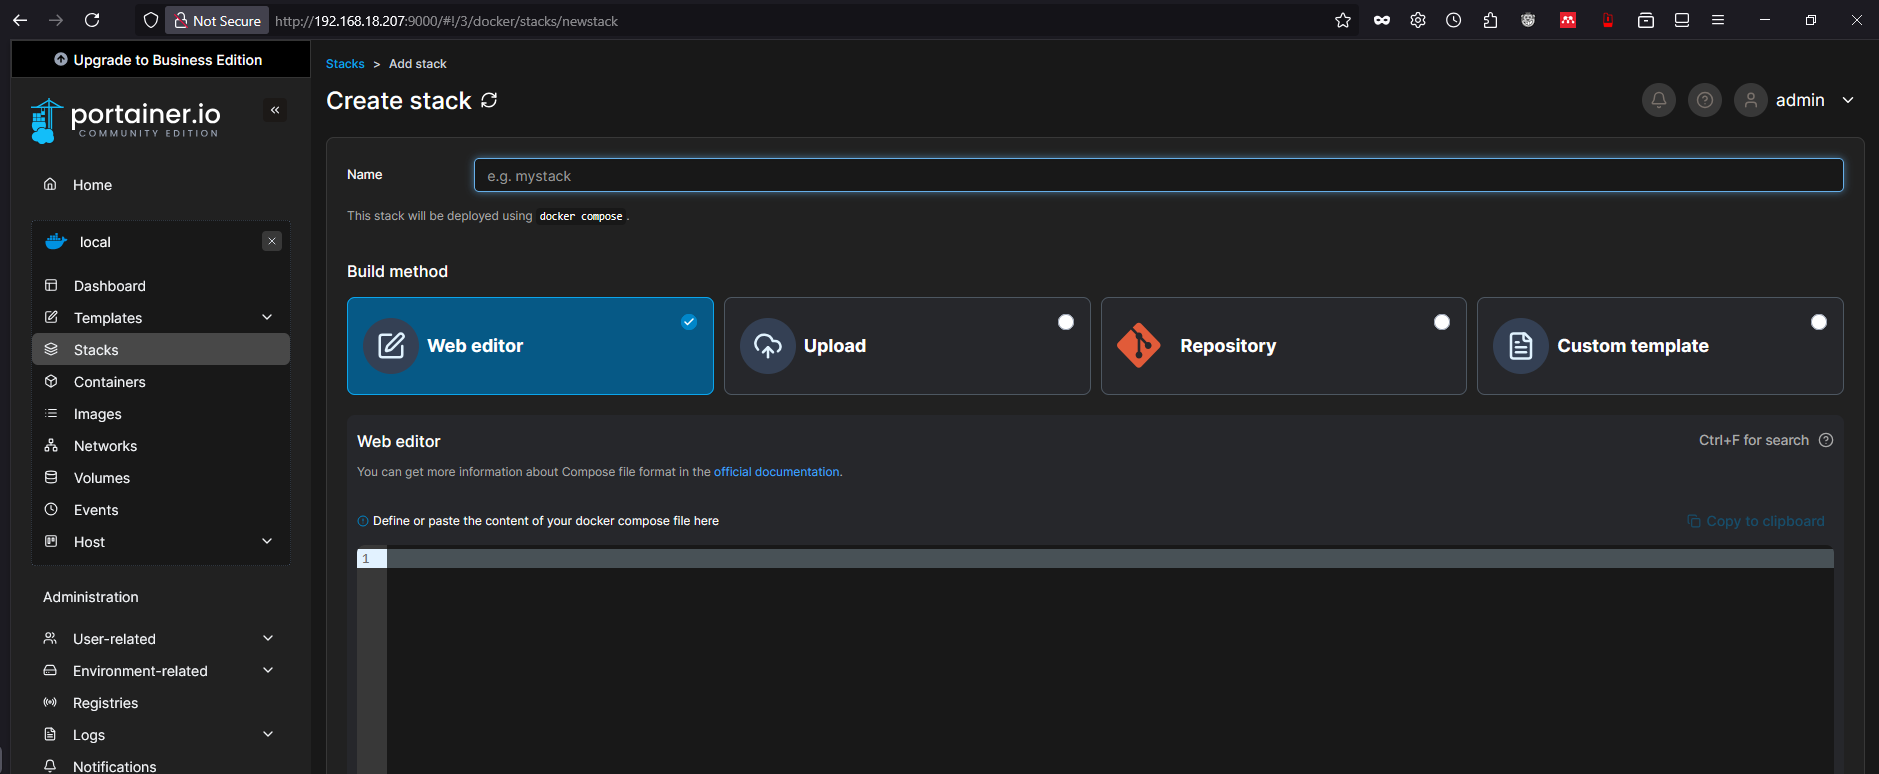This screenshot has width=1879, height=774.
Task: Go back with the browser back arrow
Action: pyautogui.click(x=20, y=20)
